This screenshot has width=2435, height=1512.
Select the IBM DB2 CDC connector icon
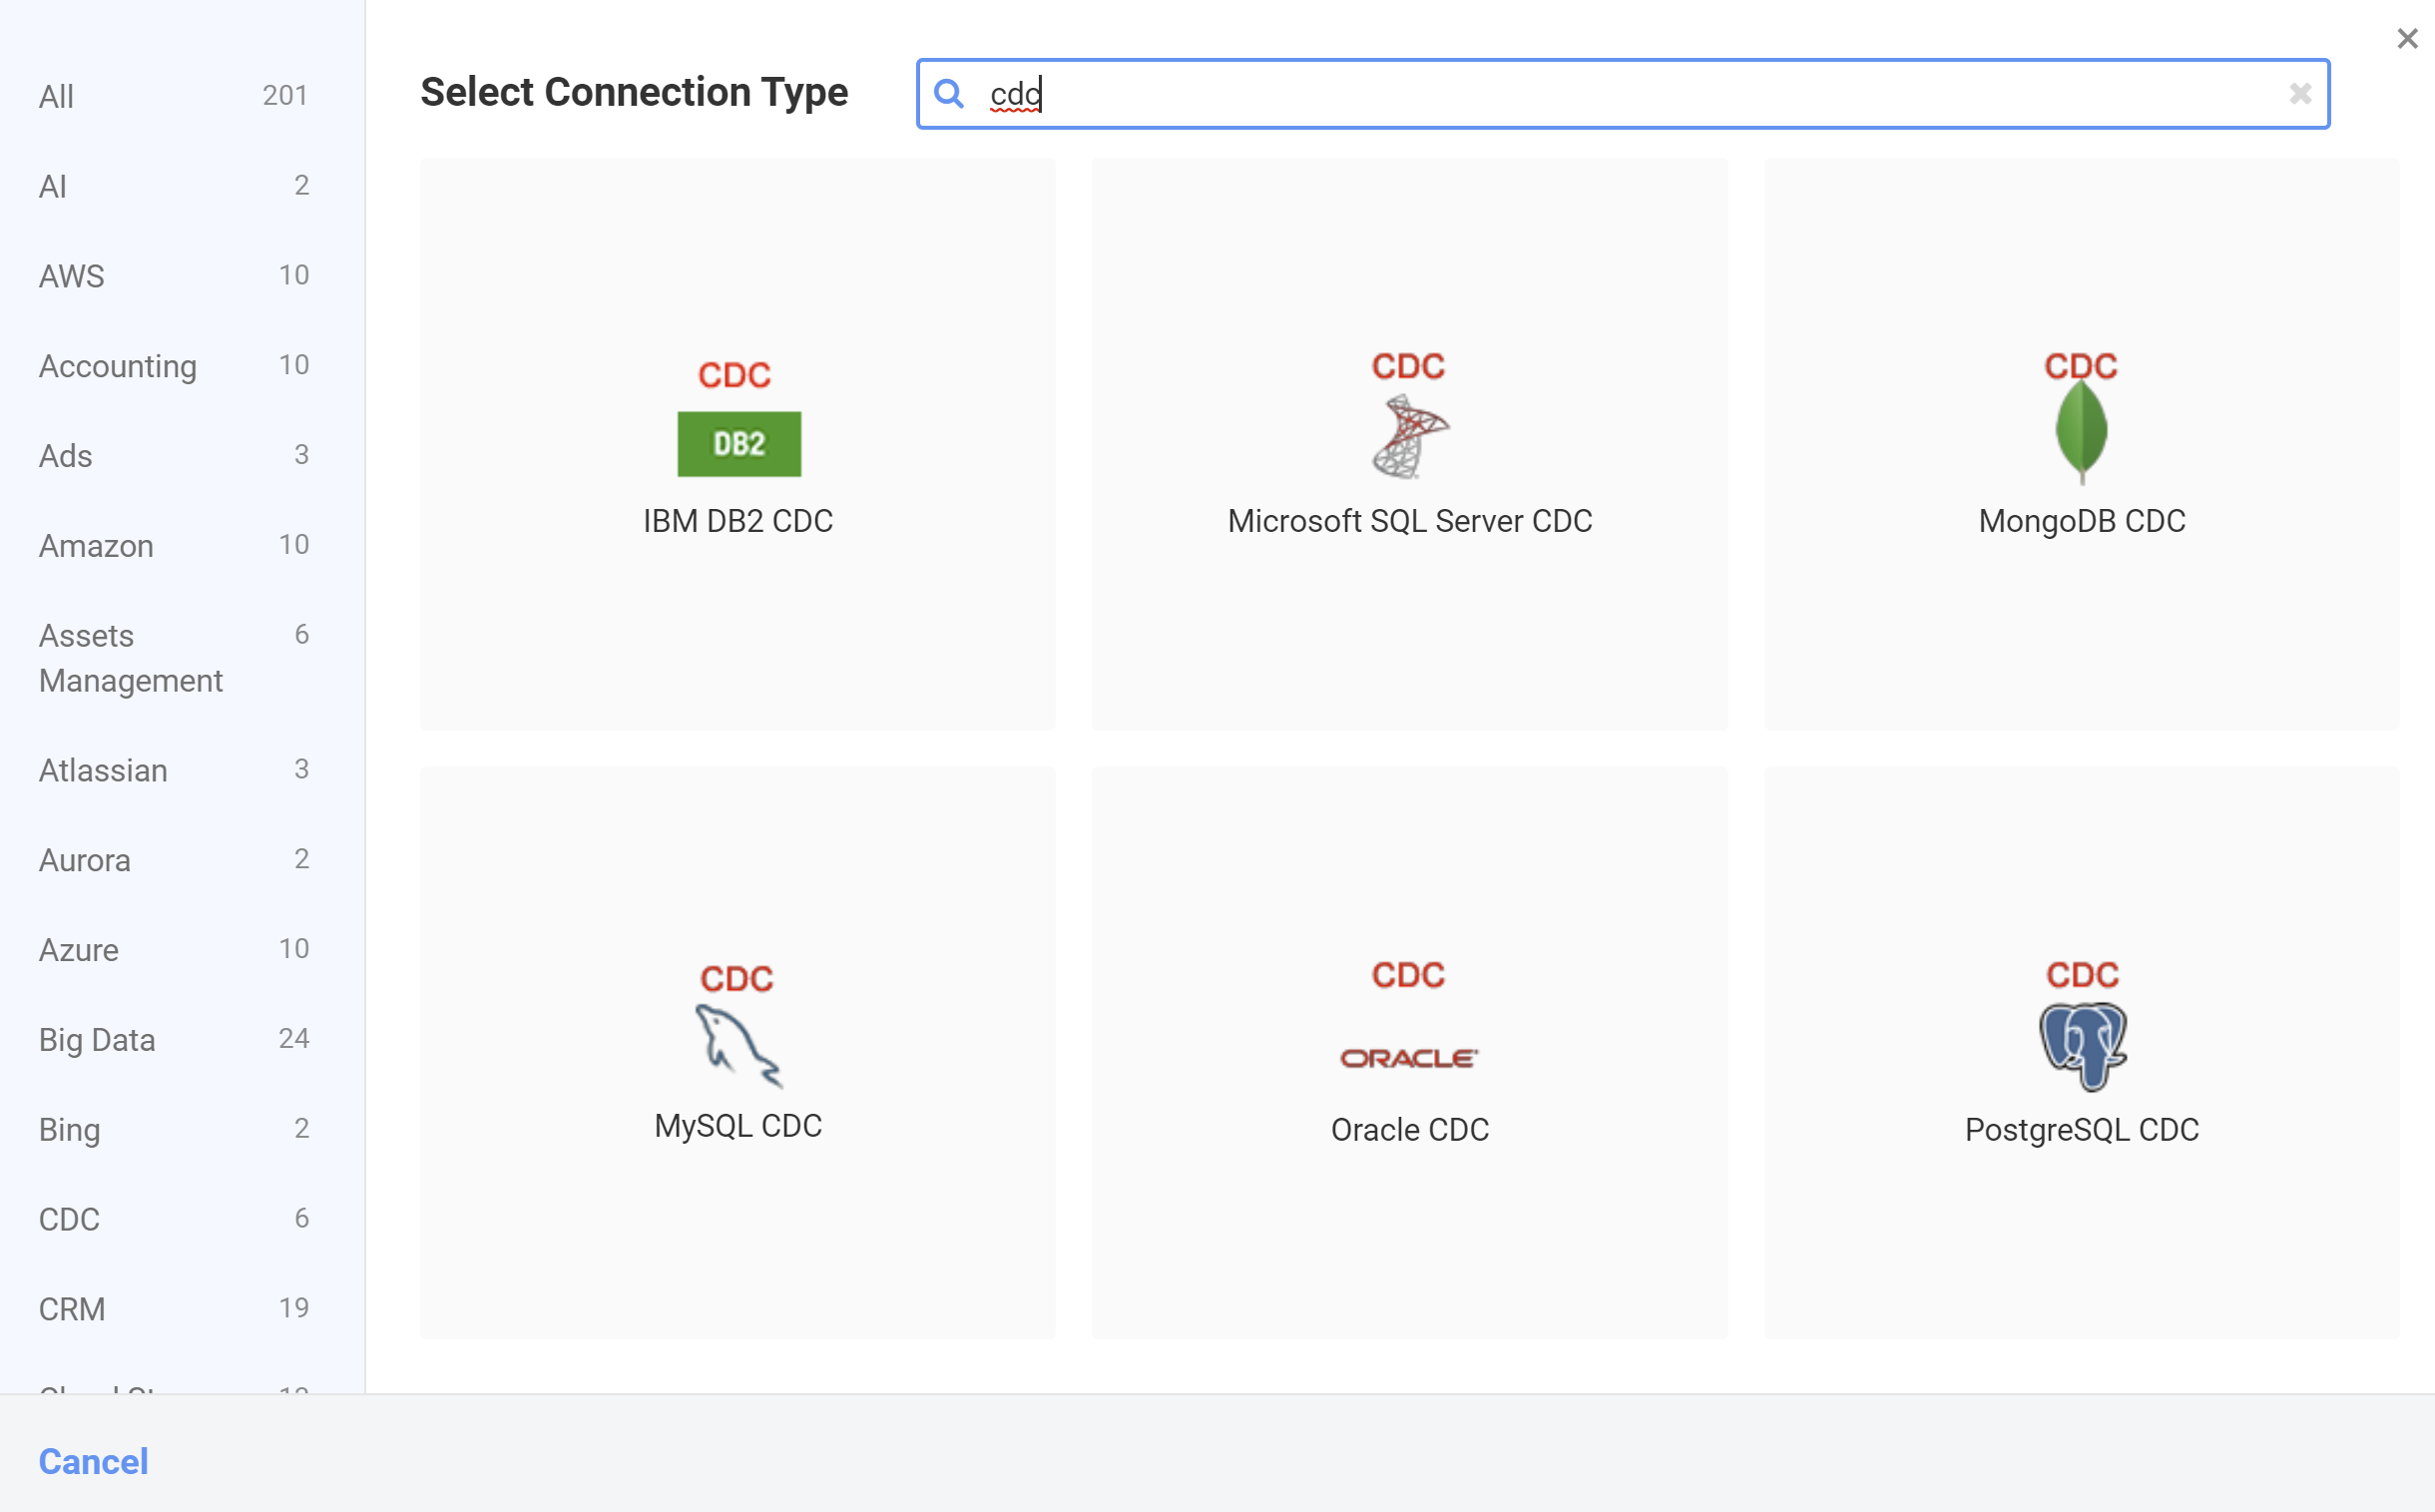tap(738, 420)
